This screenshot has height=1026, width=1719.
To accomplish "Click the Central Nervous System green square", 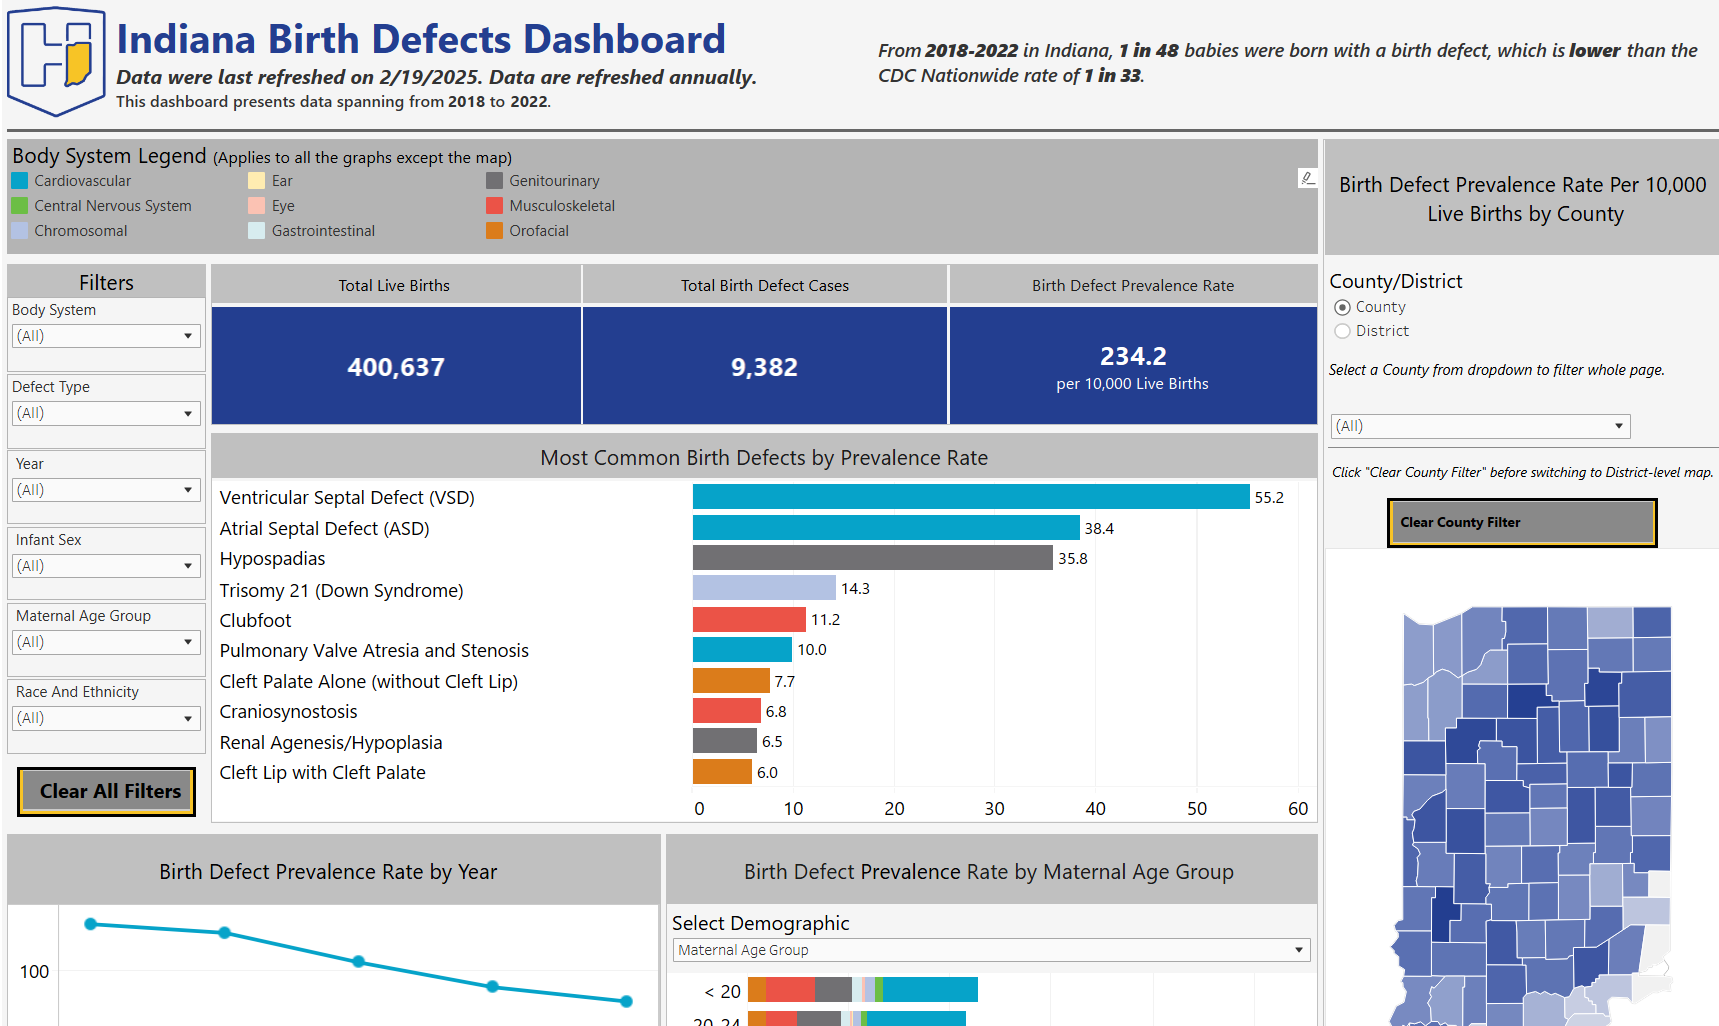I will pos(19,206).
